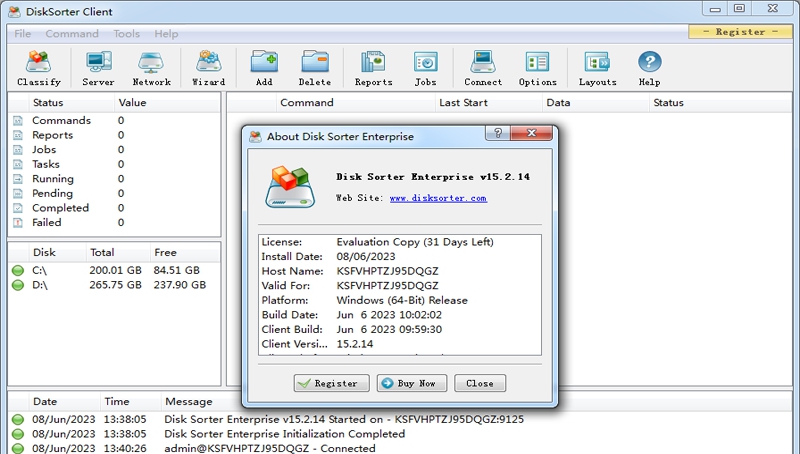Image resolution: width=800 pixels, height=454 pixels.
Task: Click the '265.75 GB' total value
Action: [115, 285]
